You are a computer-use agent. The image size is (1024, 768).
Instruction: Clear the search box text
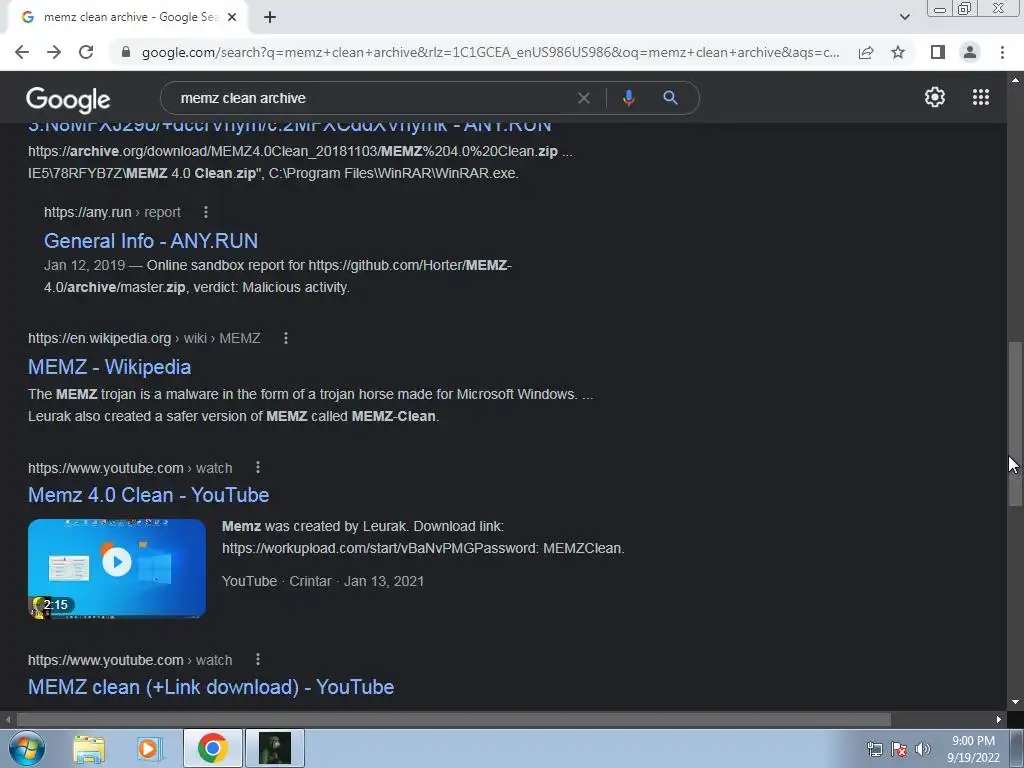point(584,98)
